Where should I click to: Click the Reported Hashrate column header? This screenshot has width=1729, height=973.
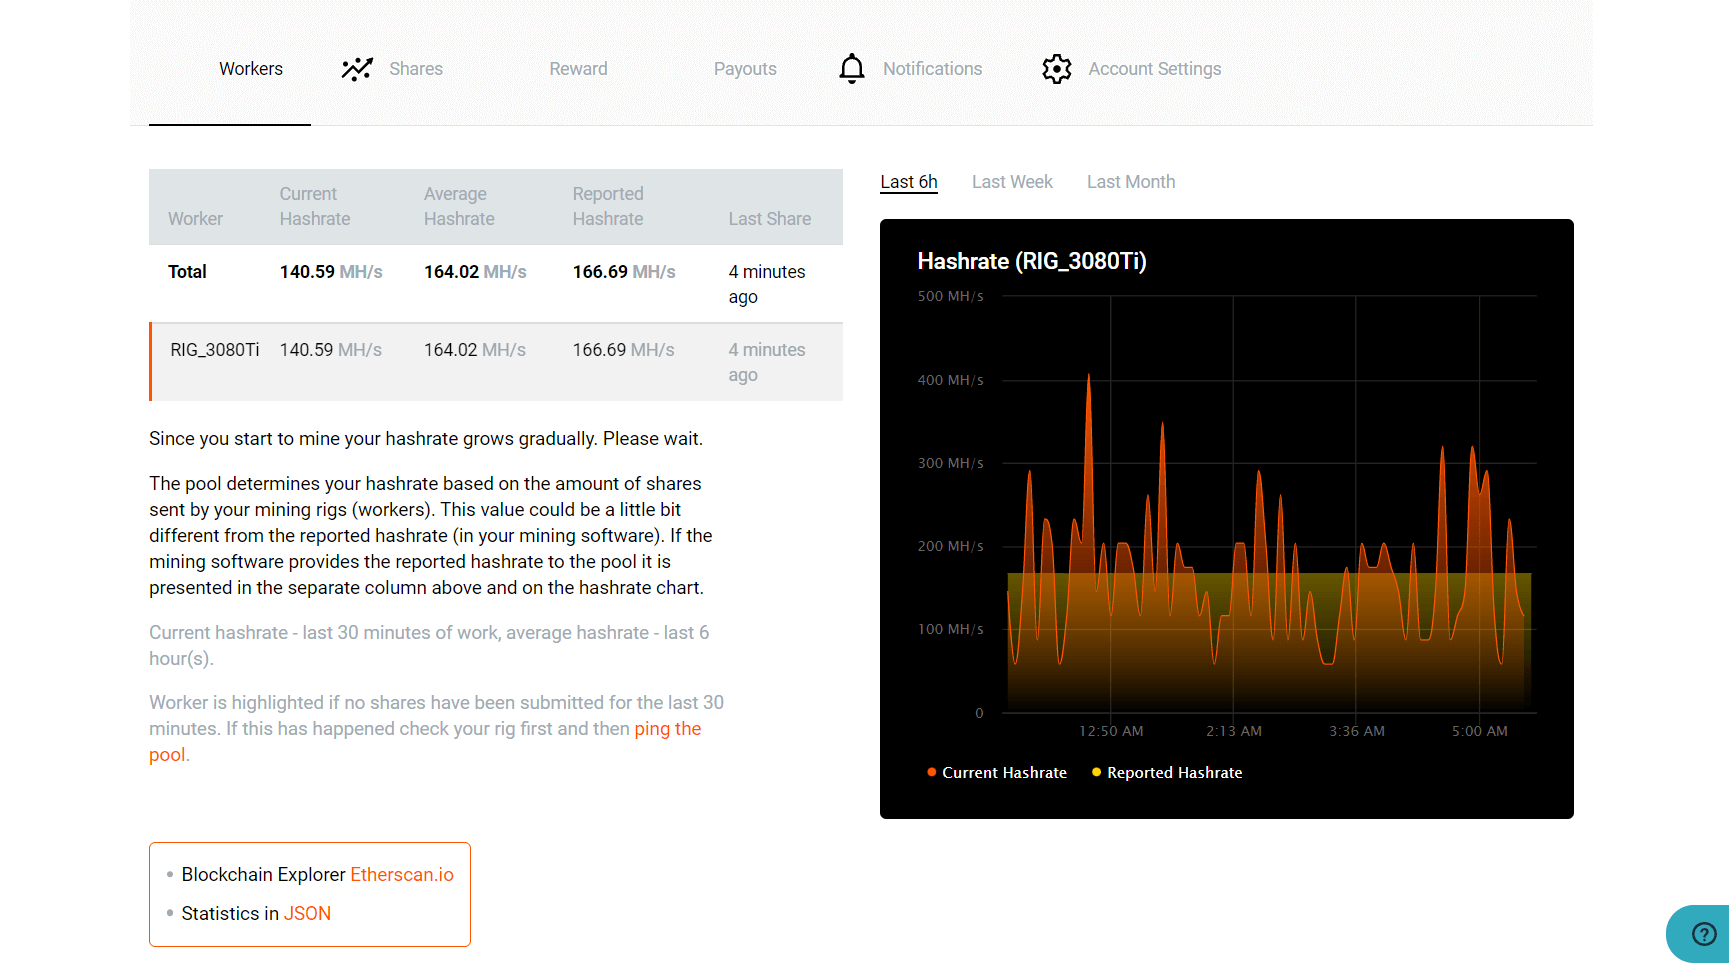[x=608, y=206]
